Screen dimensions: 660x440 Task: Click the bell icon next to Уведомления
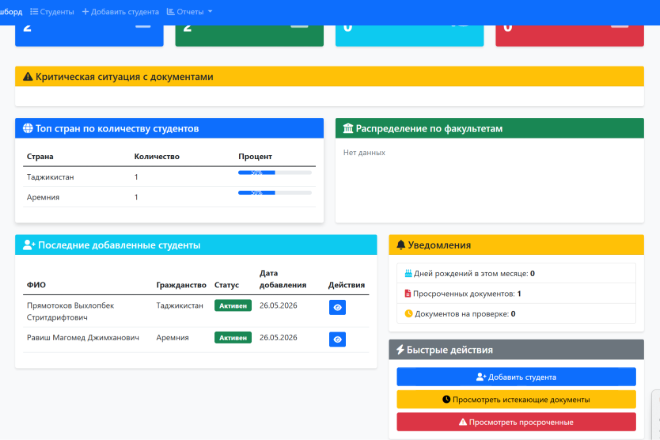pyautogui.click(x=401, y=245)
